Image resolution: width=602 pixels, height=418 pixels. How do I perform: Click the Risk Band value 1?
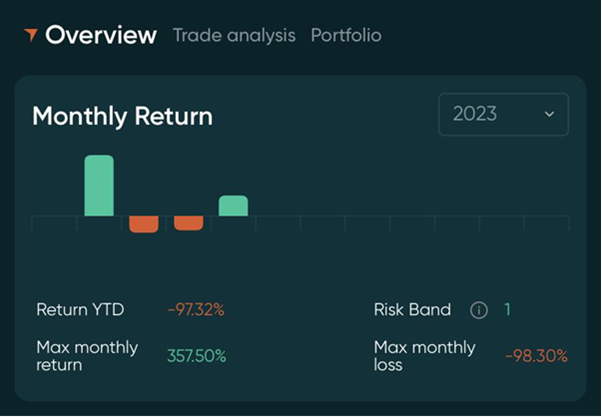[507, 310]
